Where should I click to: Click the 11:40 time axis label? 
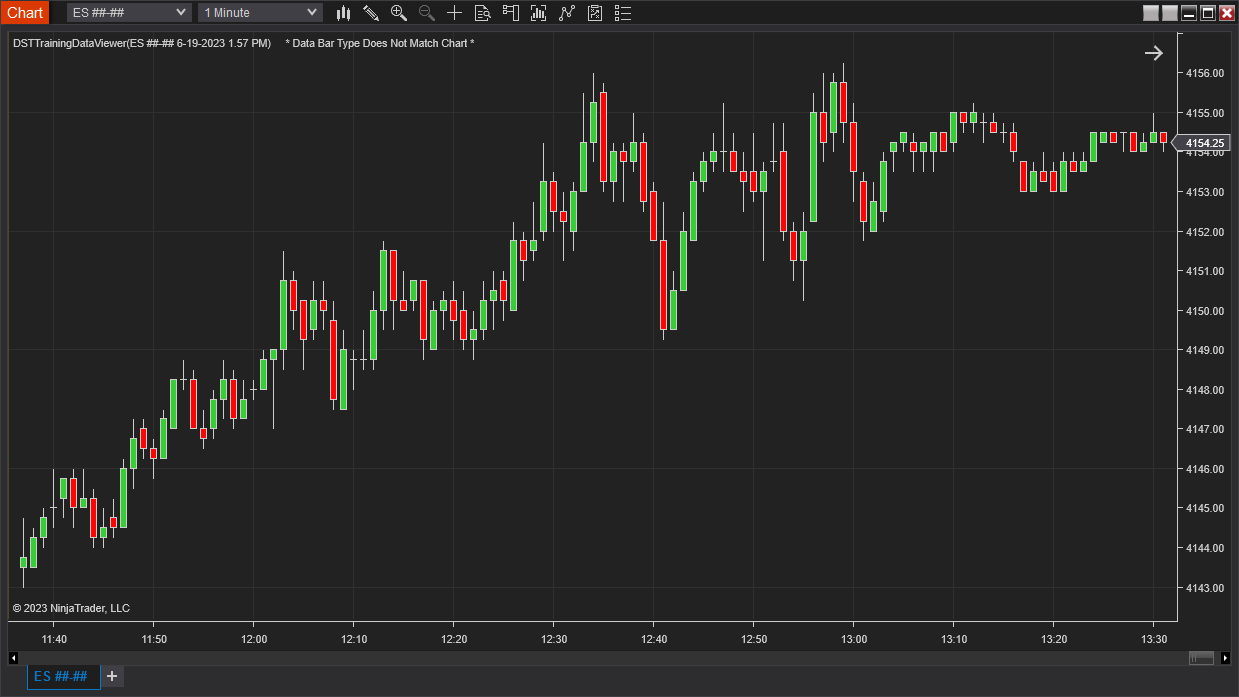pyautogui.click(x=54, y=639)
